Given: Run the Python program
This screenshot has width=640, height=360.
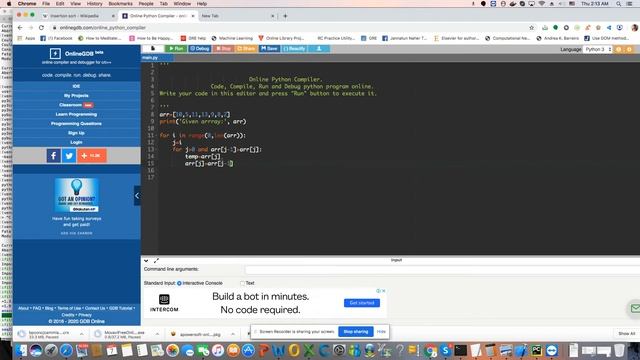Looking at the screenshot, I should click(176, 49).
